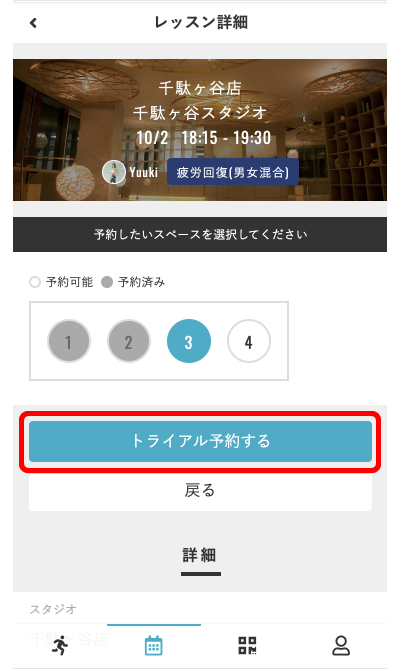This screenshot has width=400, height=669.
Task: Tap the reserved space number 1
Action: coord(69,341)
